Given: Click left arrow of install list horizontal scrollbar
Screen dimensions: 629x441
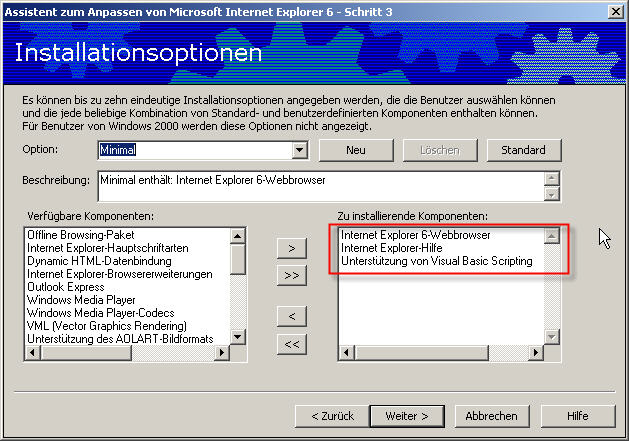Looking at the screenshot, I should [x=347, y=353].
